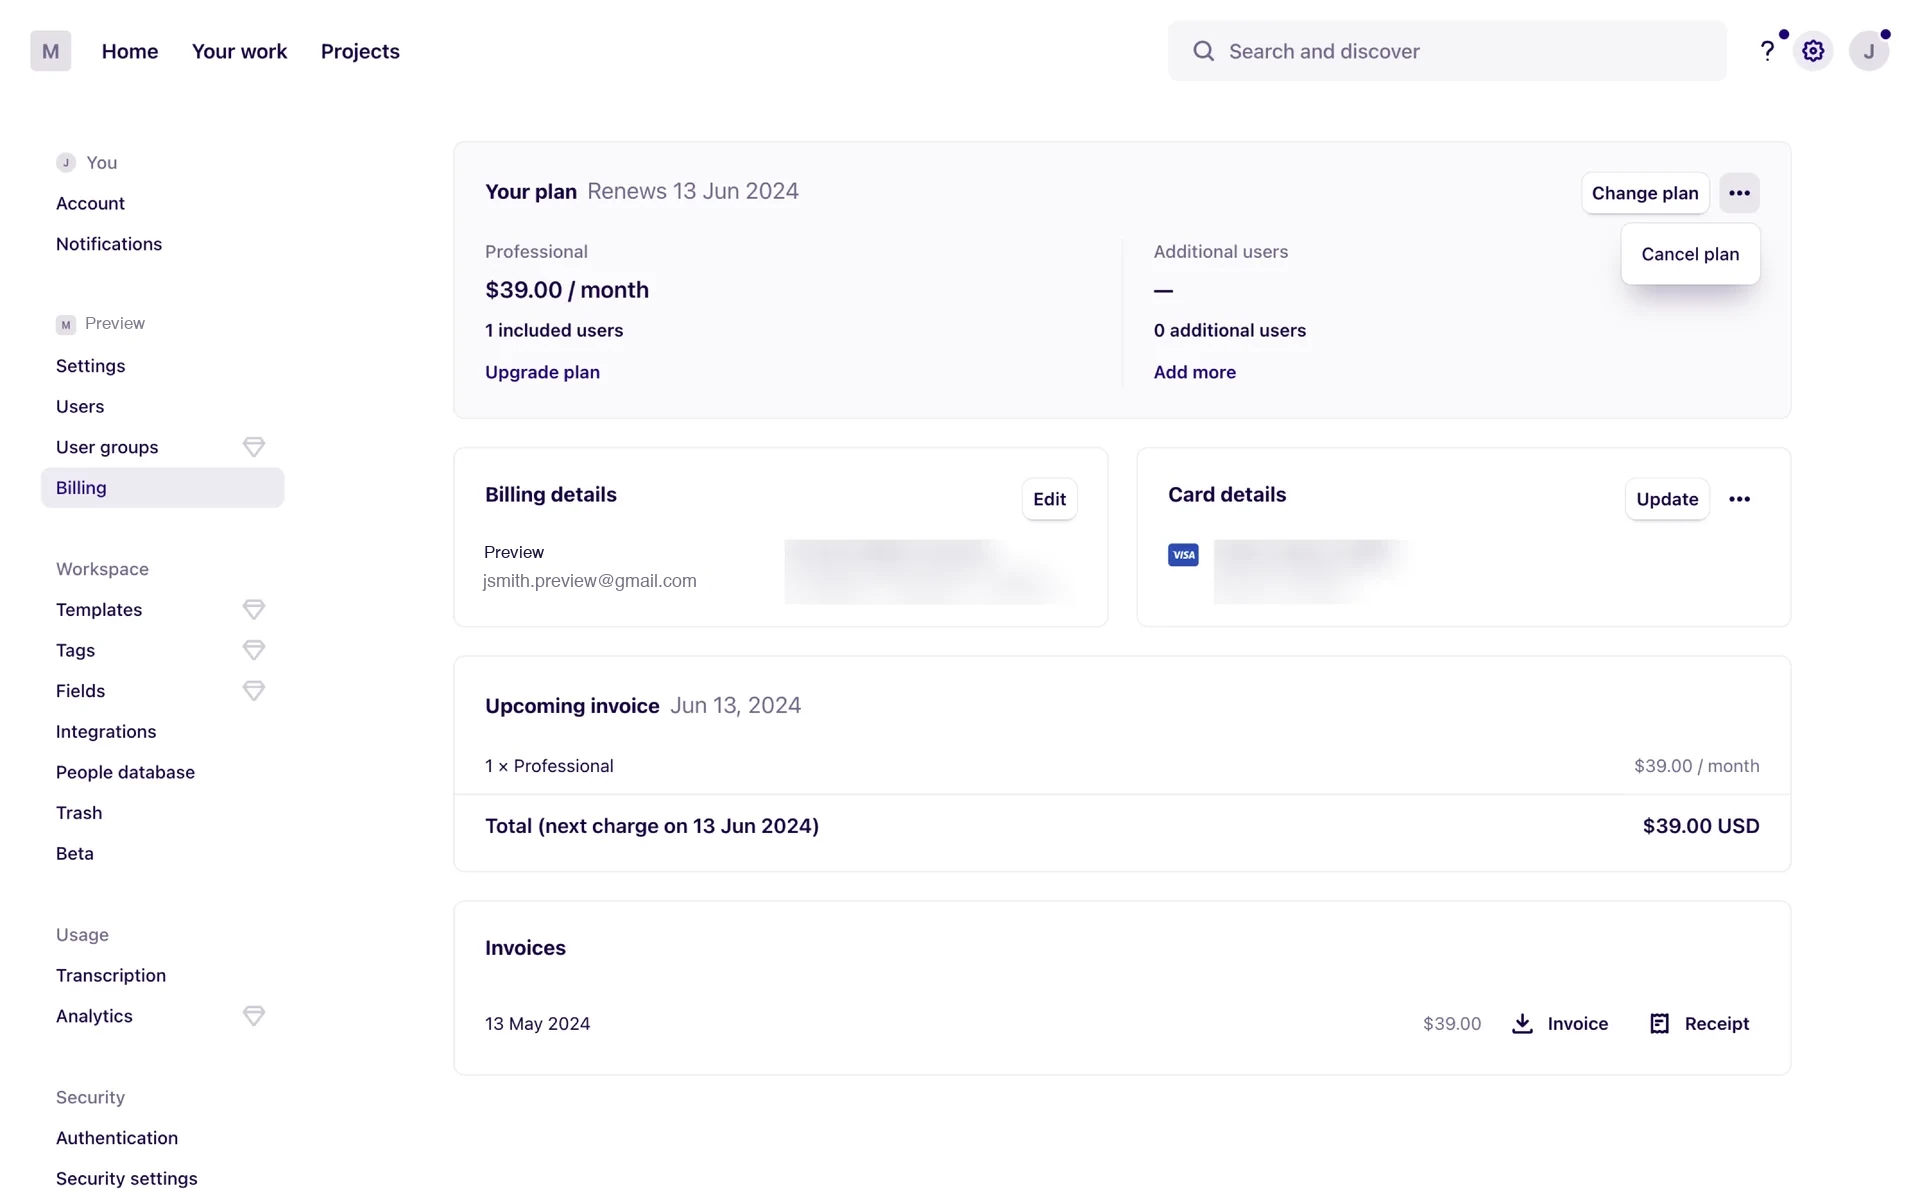This screenshot has height=1200, width=1920.
Task: Focus the Search and discover field
Action: pyautogui.click(x=1447, y=51)
